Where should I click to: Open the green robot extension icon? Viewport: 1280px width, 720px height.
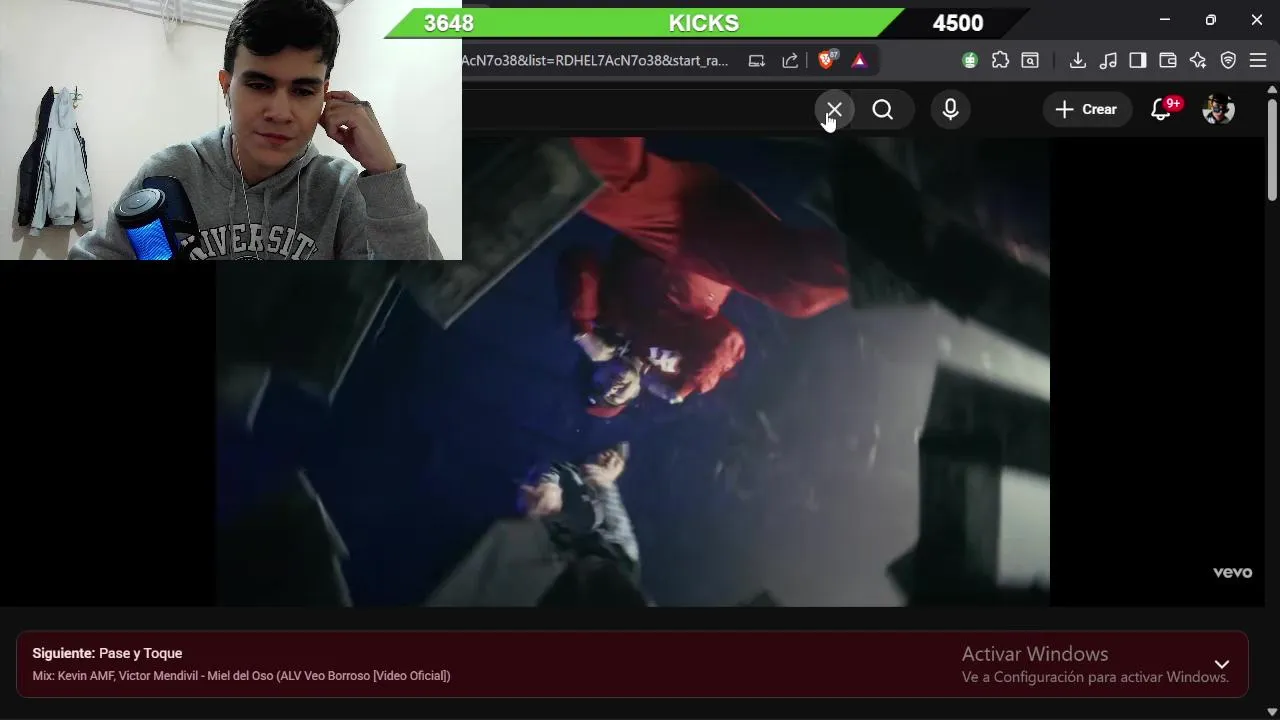(970, 60)
